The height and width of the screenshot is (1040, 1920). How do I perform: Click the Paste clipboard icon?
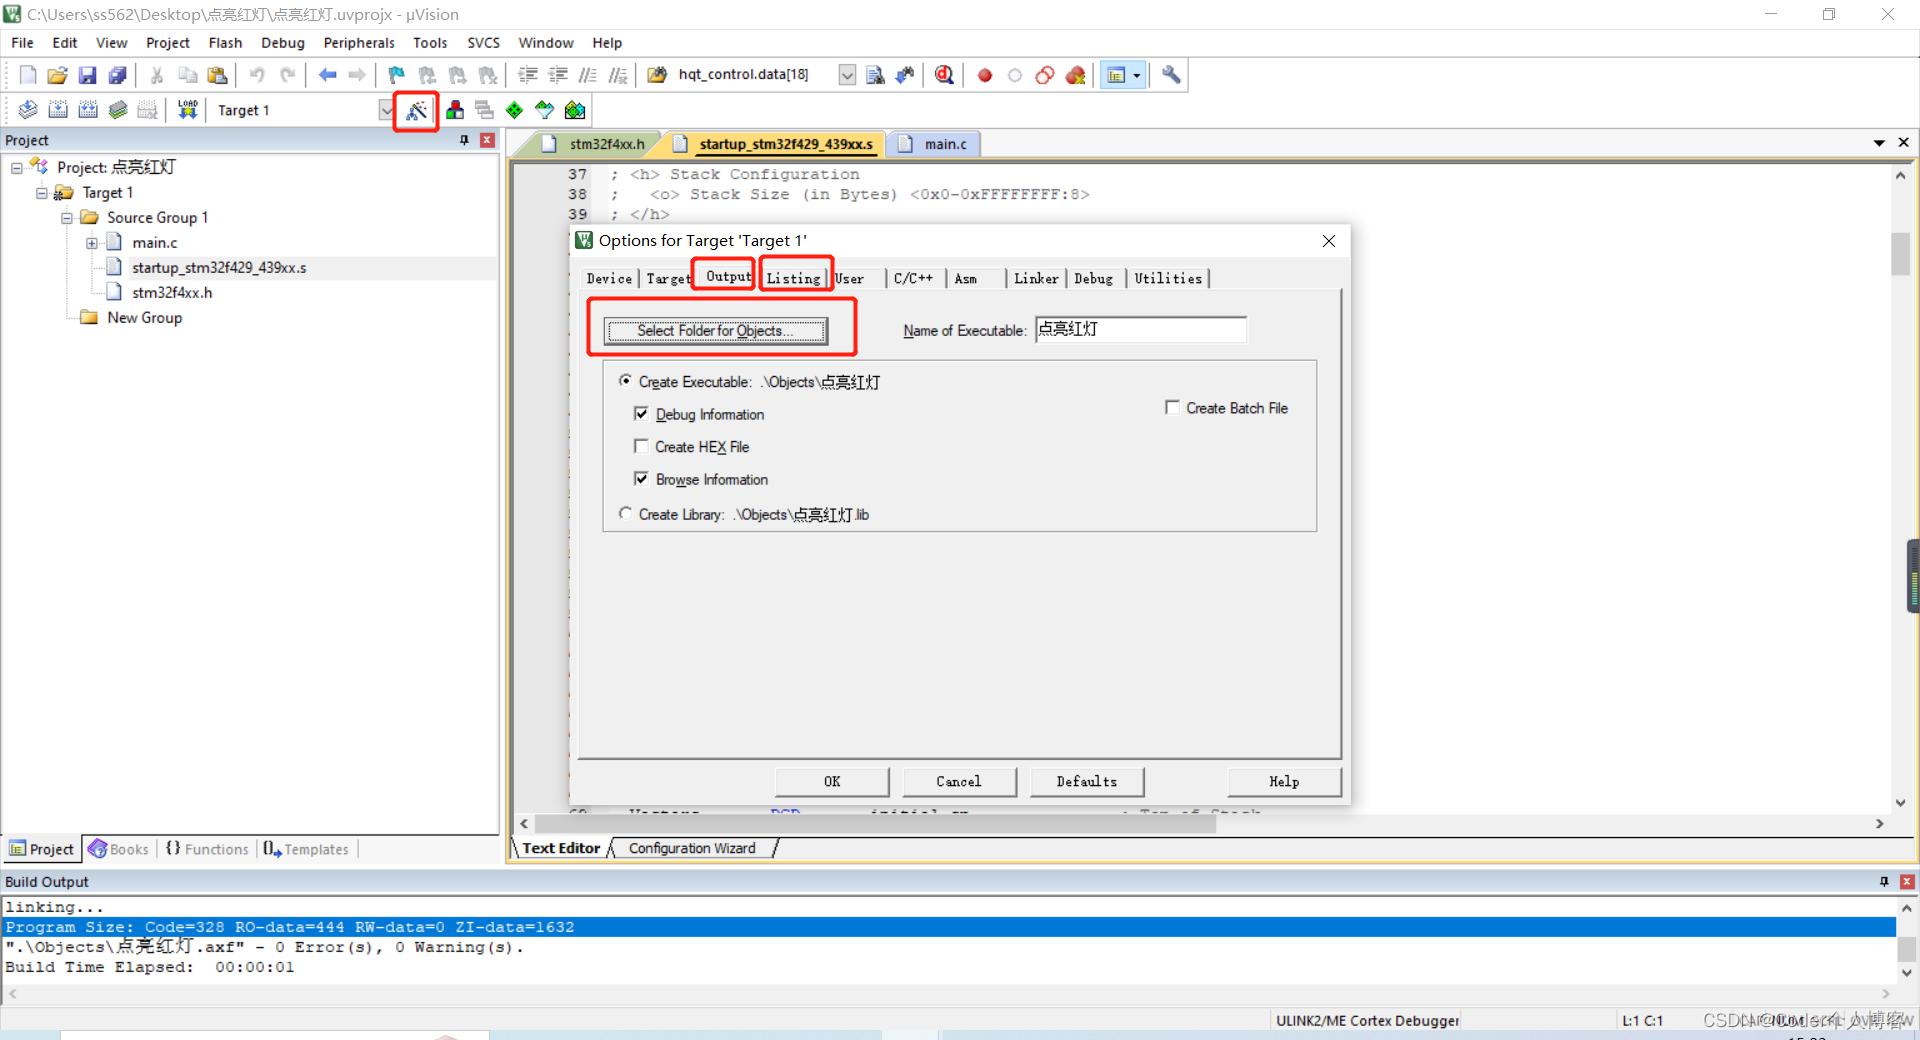pos(217,75)
